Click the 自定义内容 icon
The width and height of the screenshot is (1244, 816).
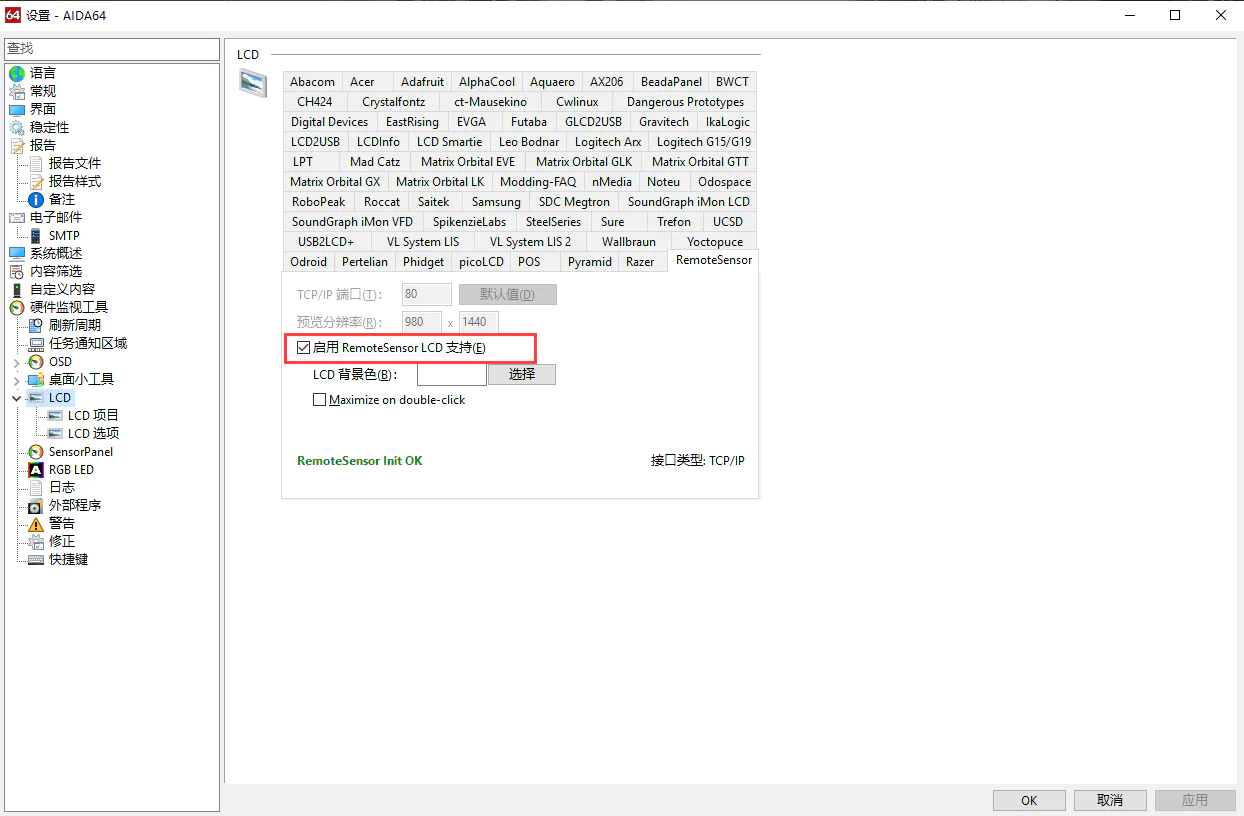tap(16, 289)
